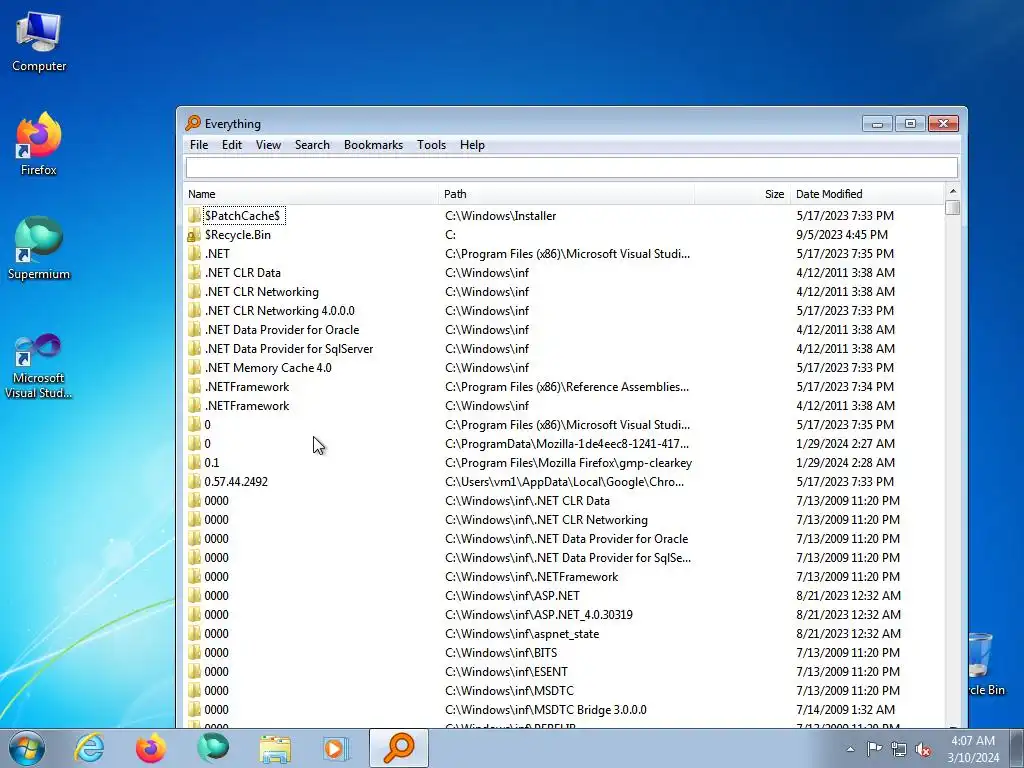Click the Supermium desktop shortcut
This screenshot has width=1024, height=768.
[39, 249]
